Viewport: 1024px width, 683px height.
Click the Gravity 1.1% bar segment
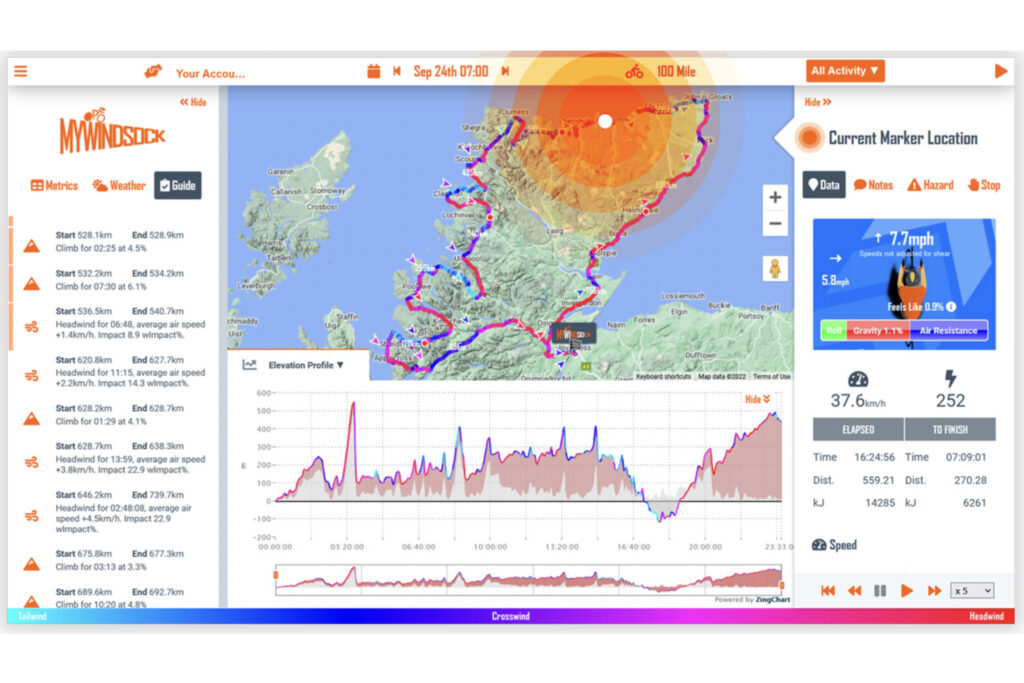(x=878, y=330)
